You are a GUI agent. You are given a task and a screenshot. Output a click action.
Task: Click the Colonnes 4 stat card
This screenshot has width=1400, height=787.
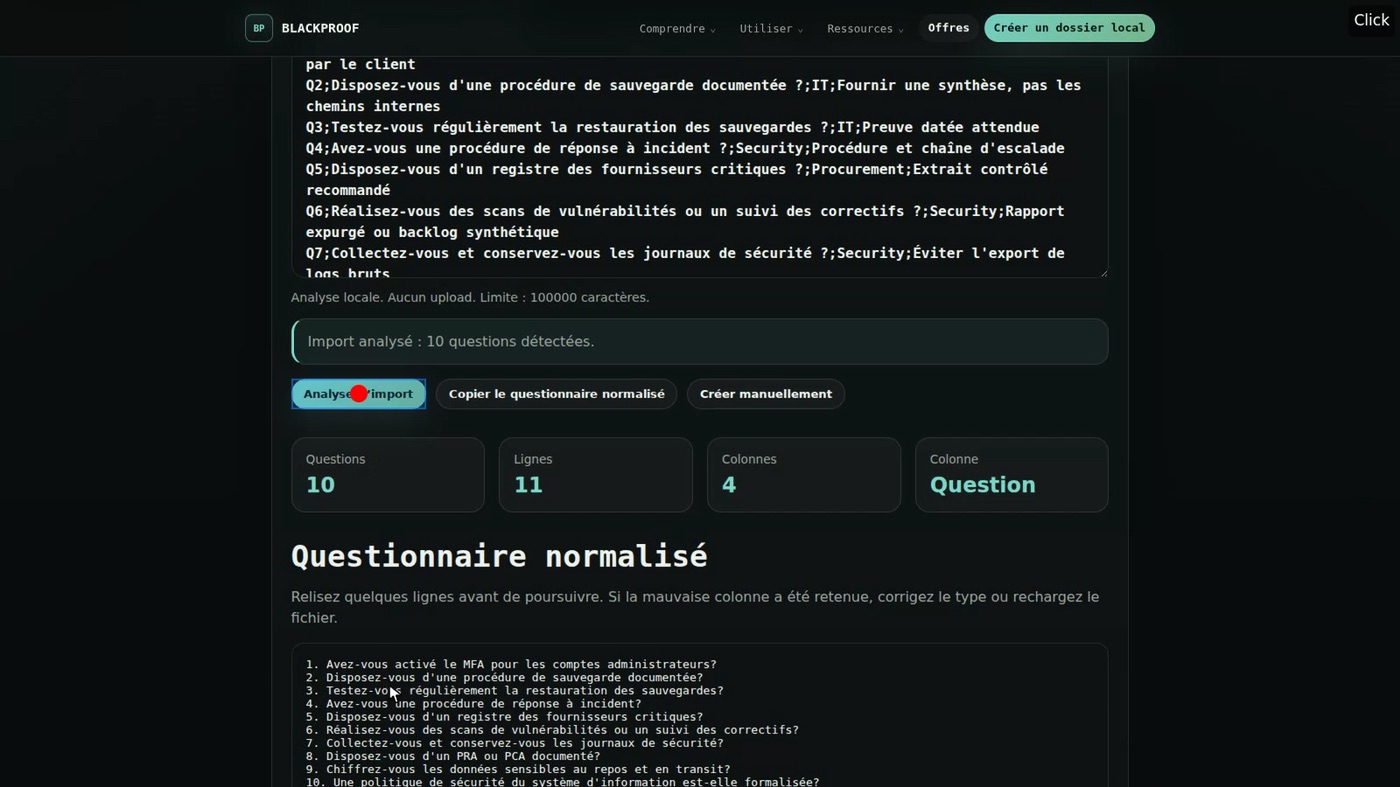pyautogui.click(x=804, y=475)
